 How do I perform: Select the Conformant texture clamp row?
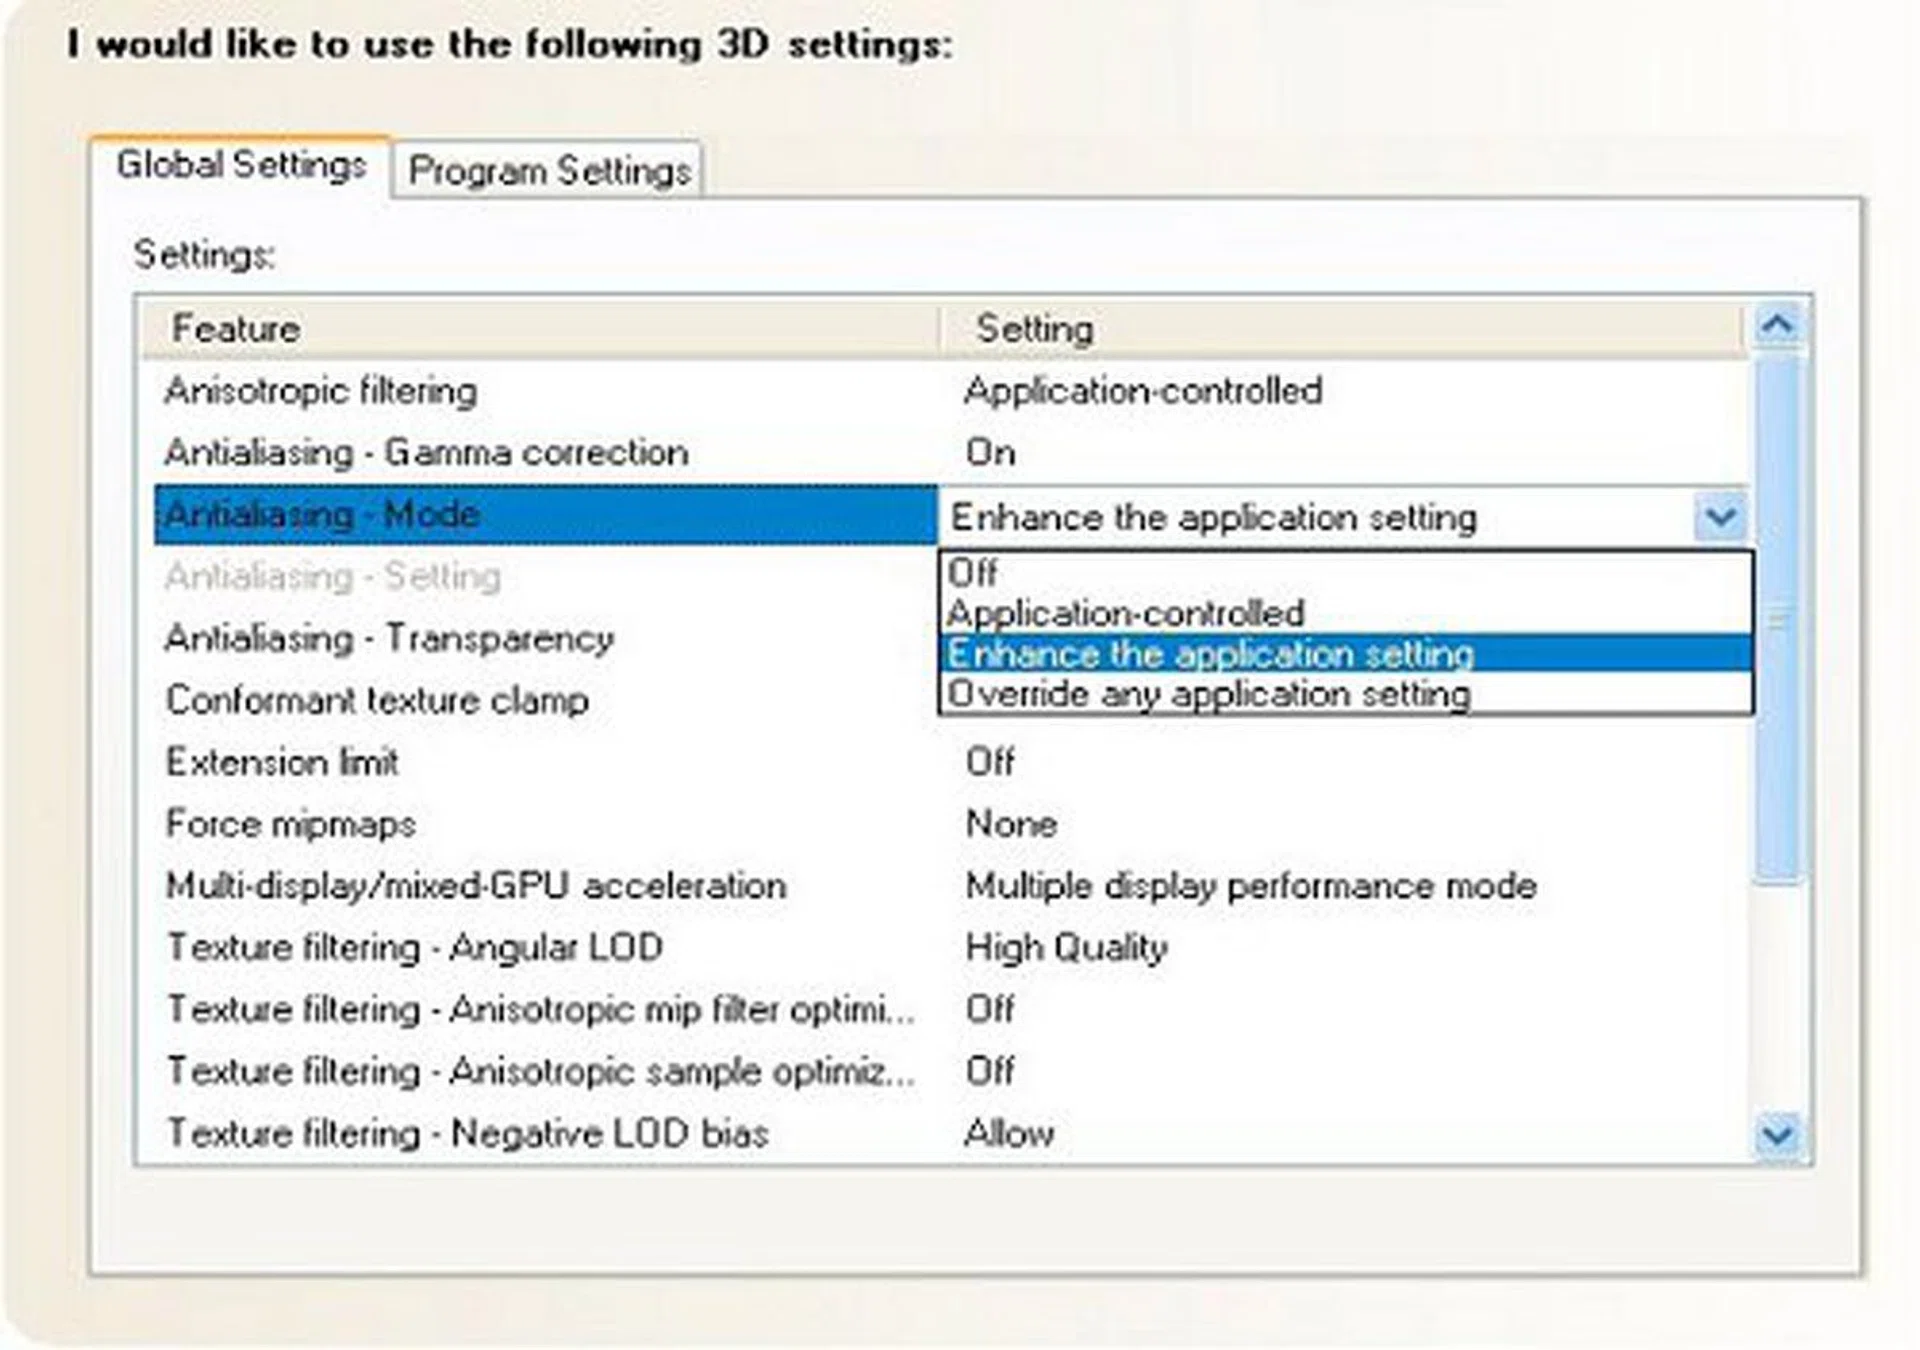coord(377,700)
